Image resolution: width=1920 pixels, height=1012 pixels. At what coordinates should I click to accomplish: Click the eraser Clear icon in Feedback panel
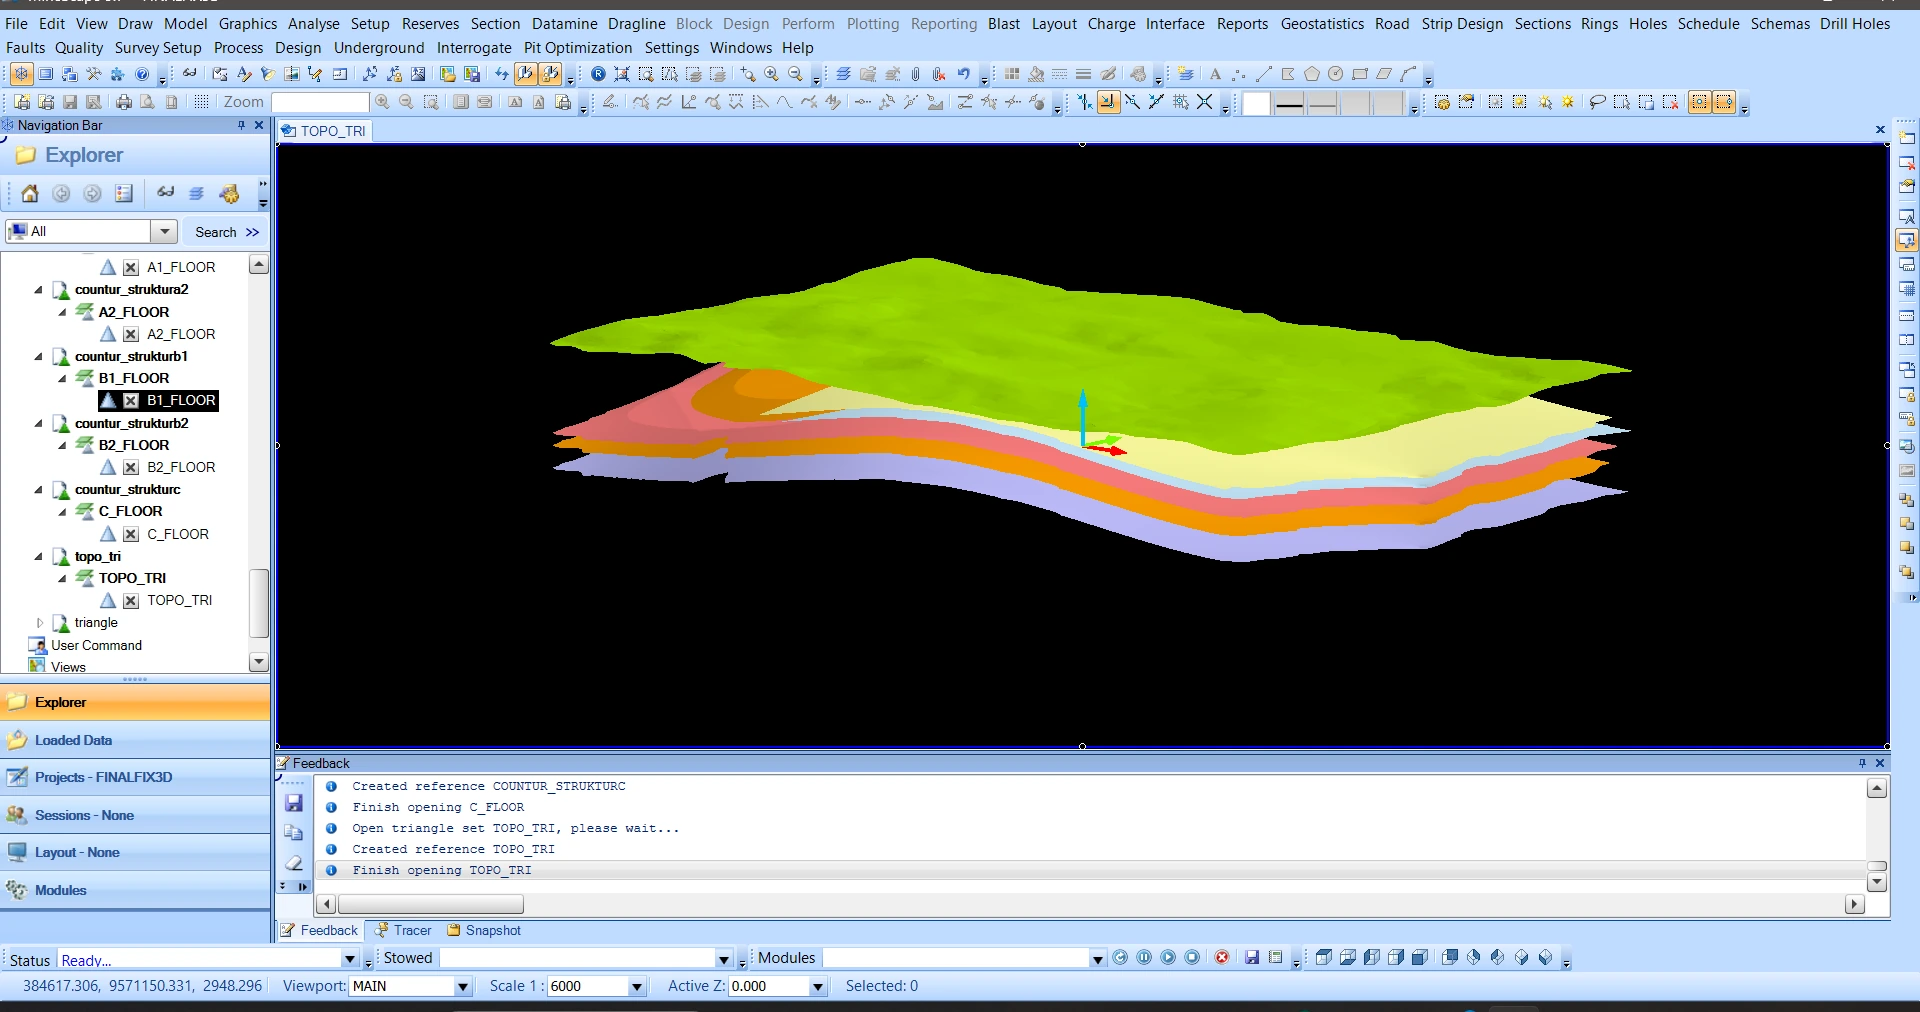[x=294, y=862]
